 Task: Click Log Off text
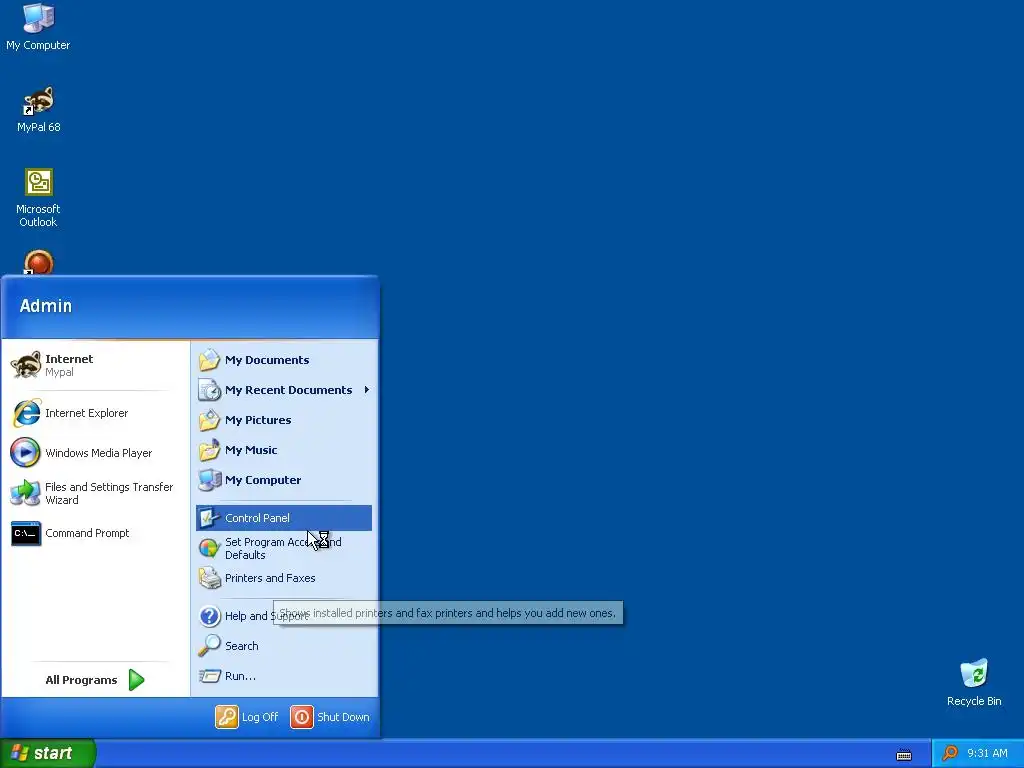260,717
